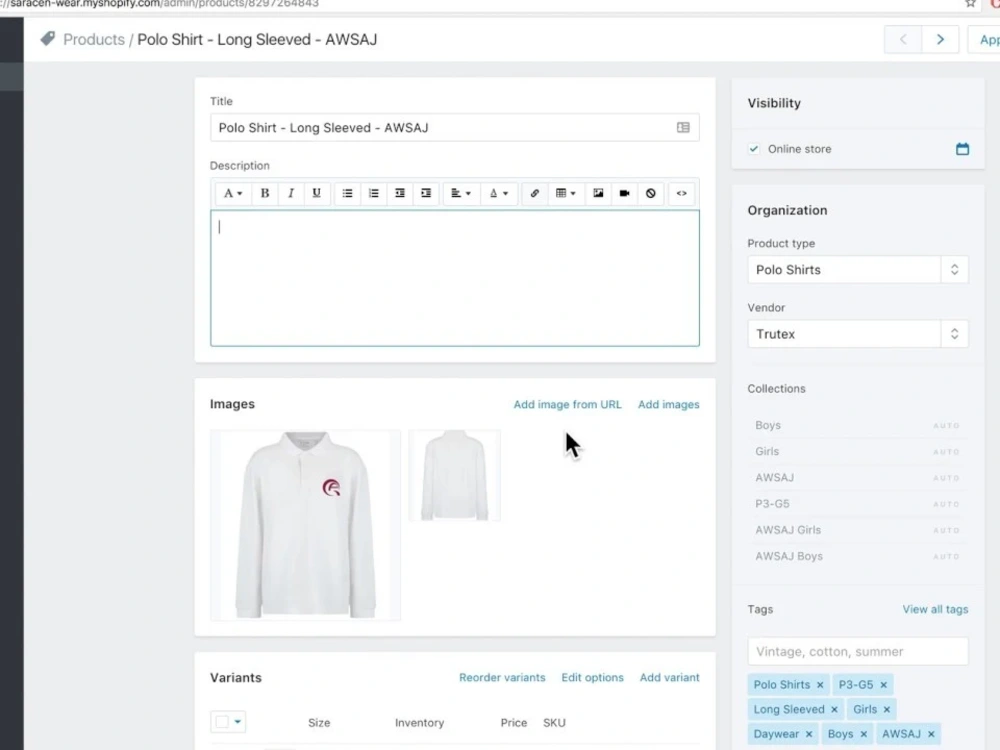Click Add image from URL
The width and height of the screenshot is (1000, 750).
567,404
